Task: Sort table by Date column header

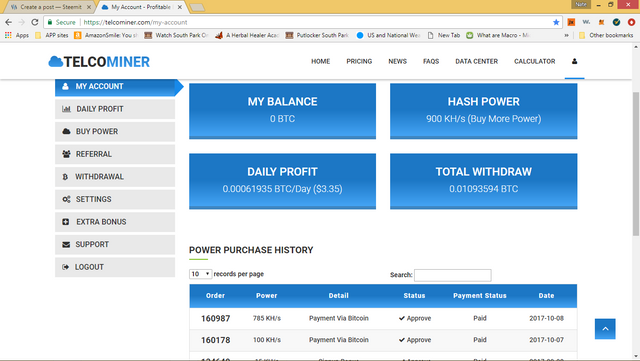Action: pos(546,296)
